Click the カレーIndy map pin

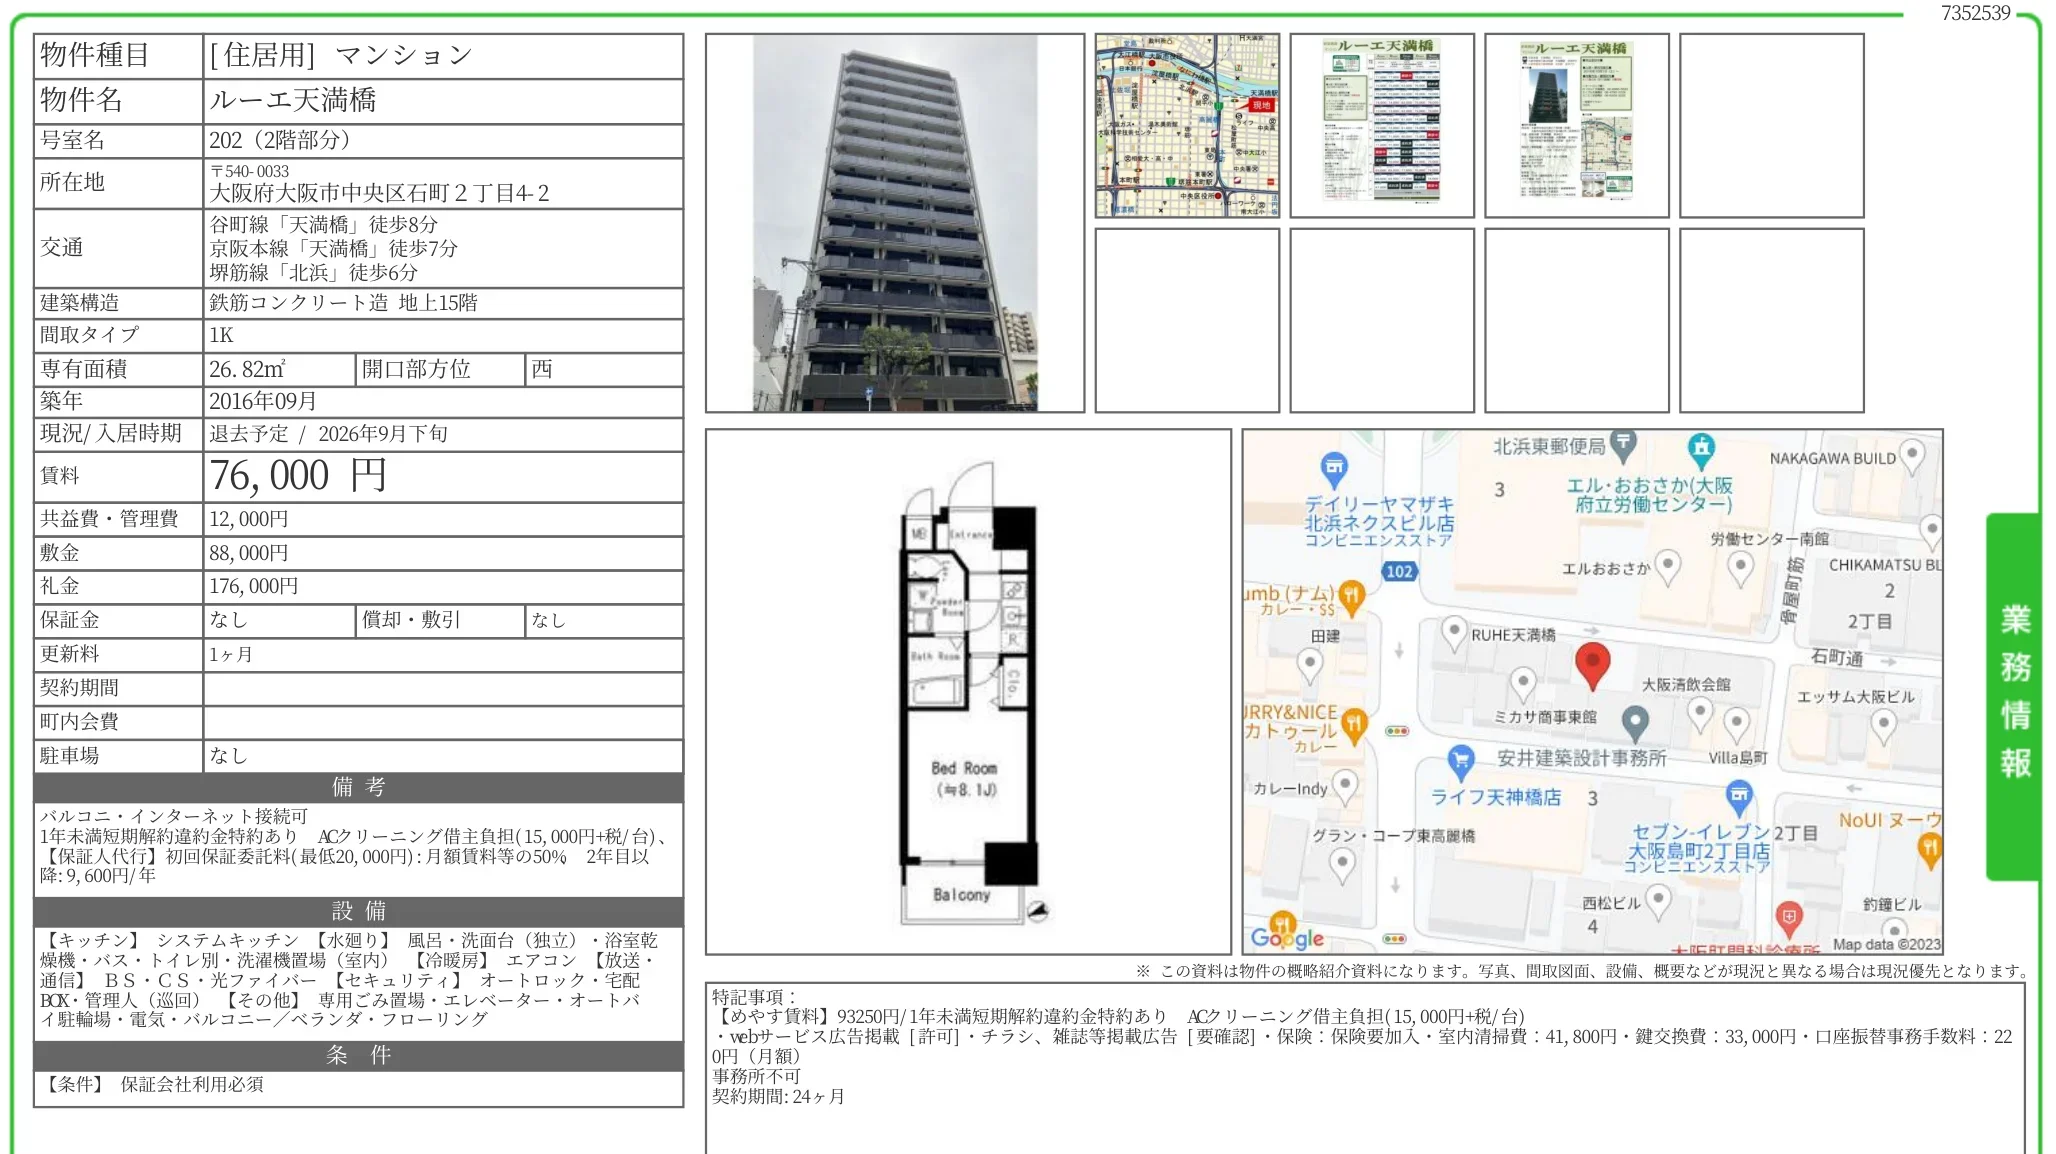tap(1346, 786)
